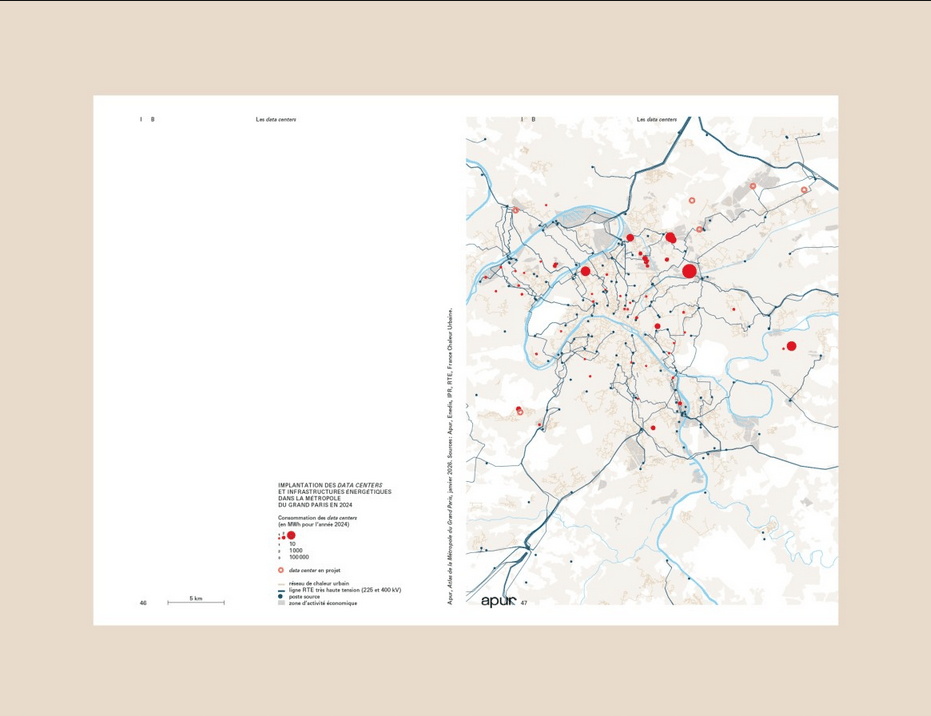
Task: Click the largest red data center circle on map
Action: click(689, 271)
